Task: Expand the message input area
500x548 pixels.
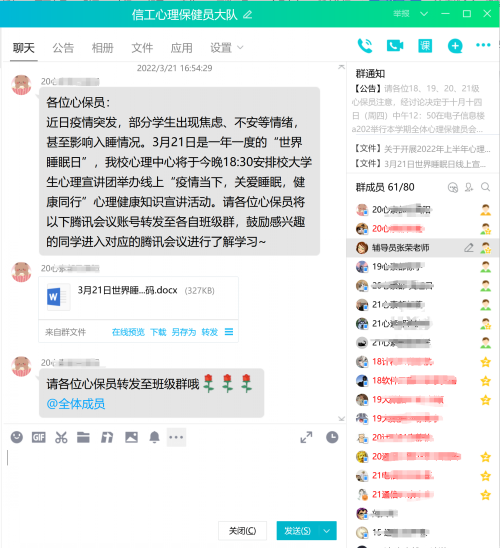Action: coord(306,437)
